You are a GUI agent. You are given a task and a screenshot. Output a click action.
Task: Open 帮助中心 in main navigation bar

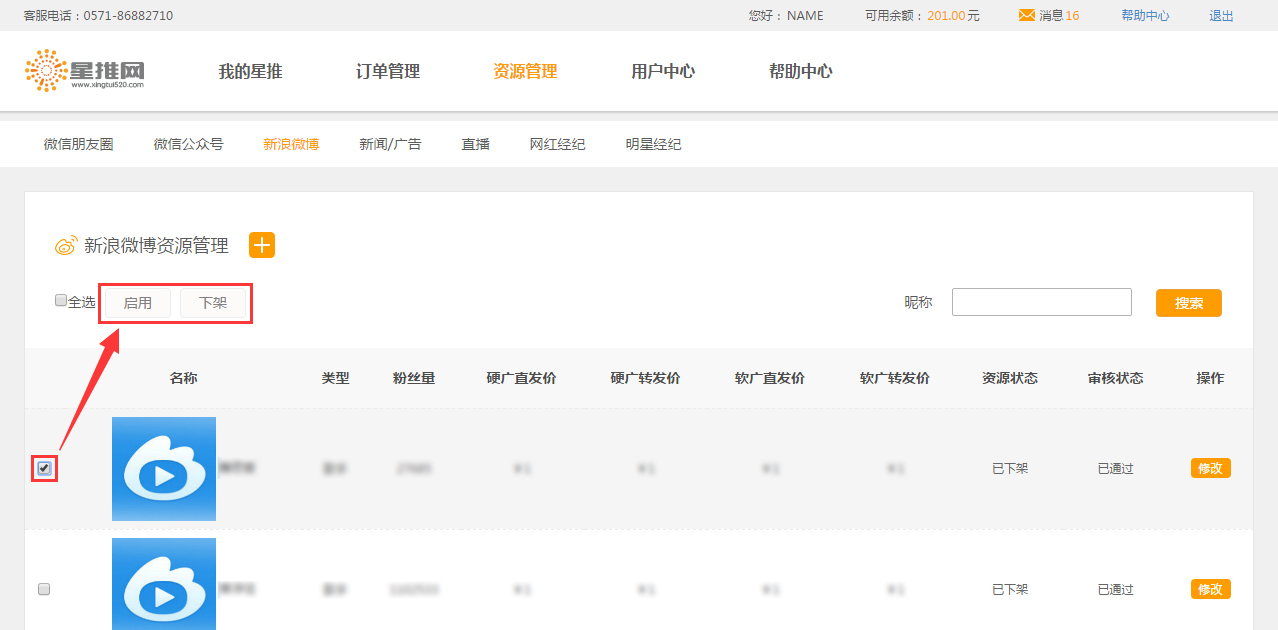point(800,71)
